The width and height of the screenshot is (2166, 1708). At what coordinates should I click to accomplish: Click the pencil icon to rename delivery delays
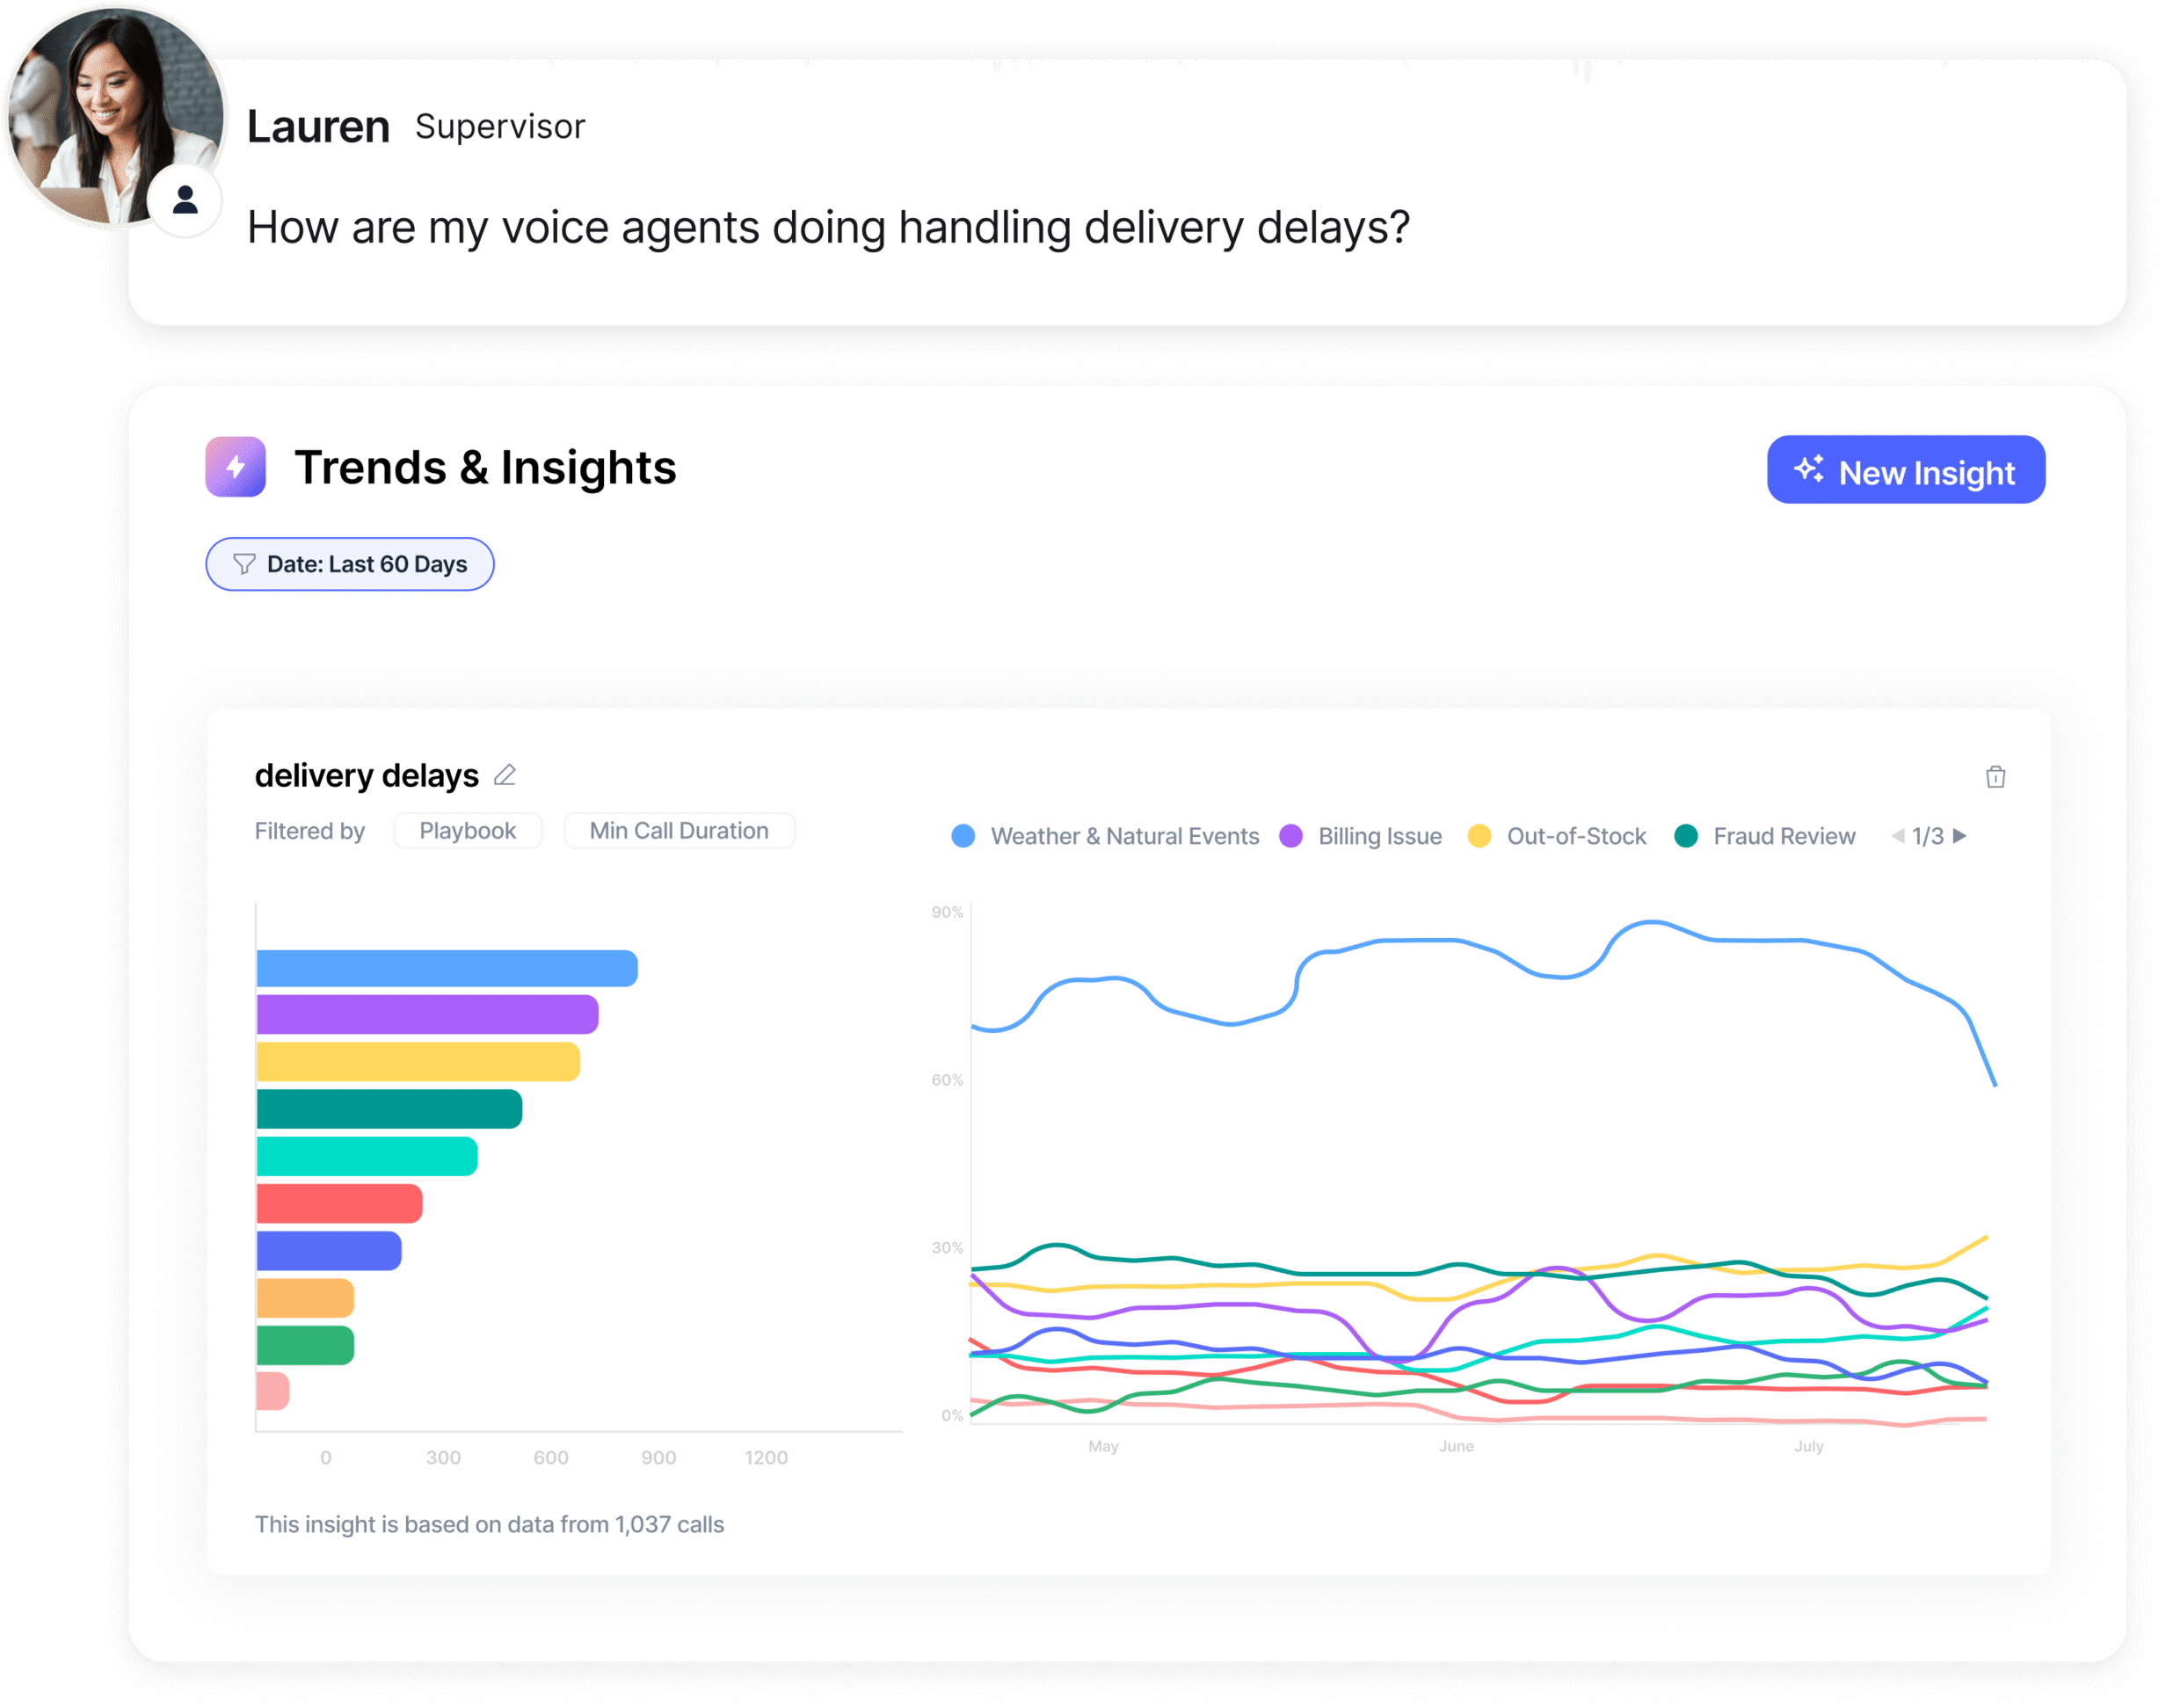click(x=506, y=774)
